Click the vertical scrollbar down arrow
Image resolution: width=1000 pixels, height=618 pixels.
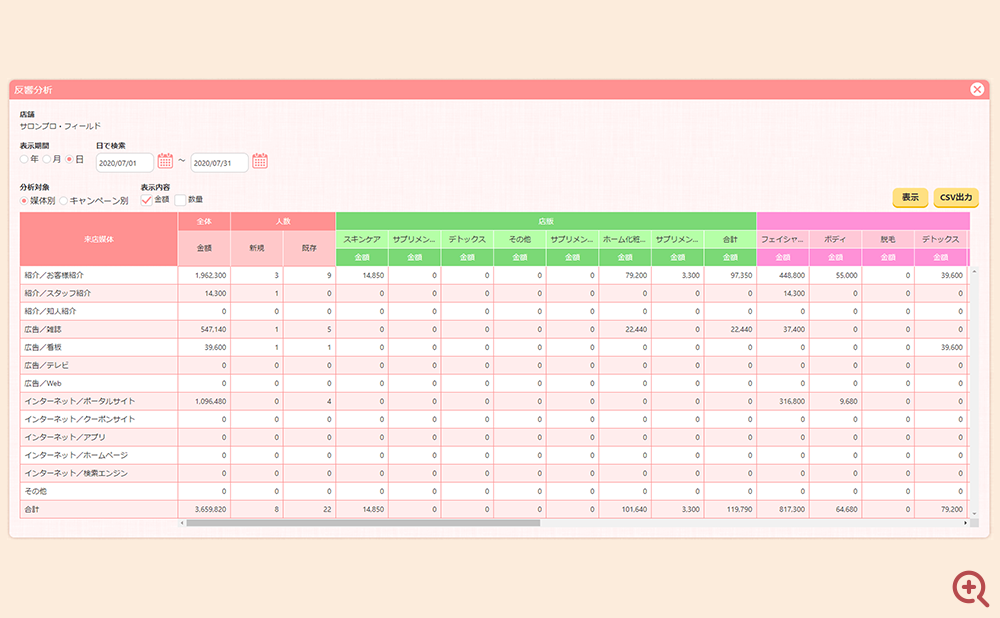[974, 513]
